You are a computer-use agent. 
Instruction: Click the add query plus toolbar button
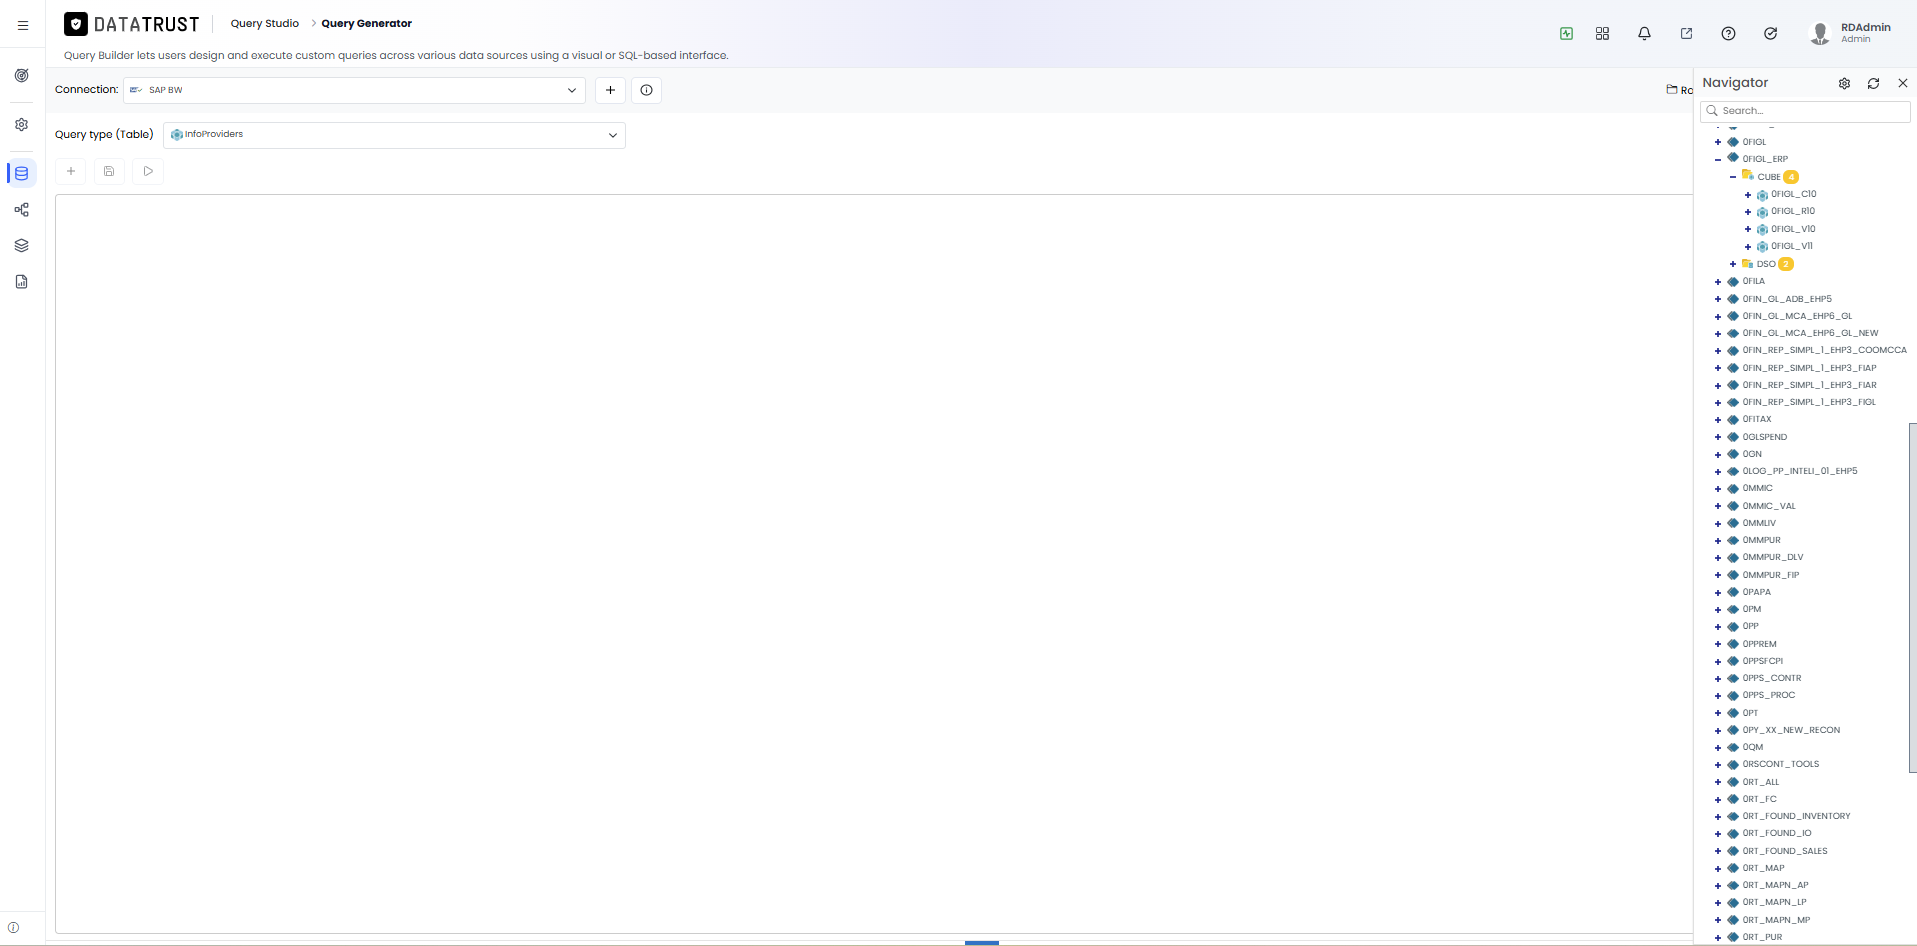pyautogui.click(x=71, y=171)
